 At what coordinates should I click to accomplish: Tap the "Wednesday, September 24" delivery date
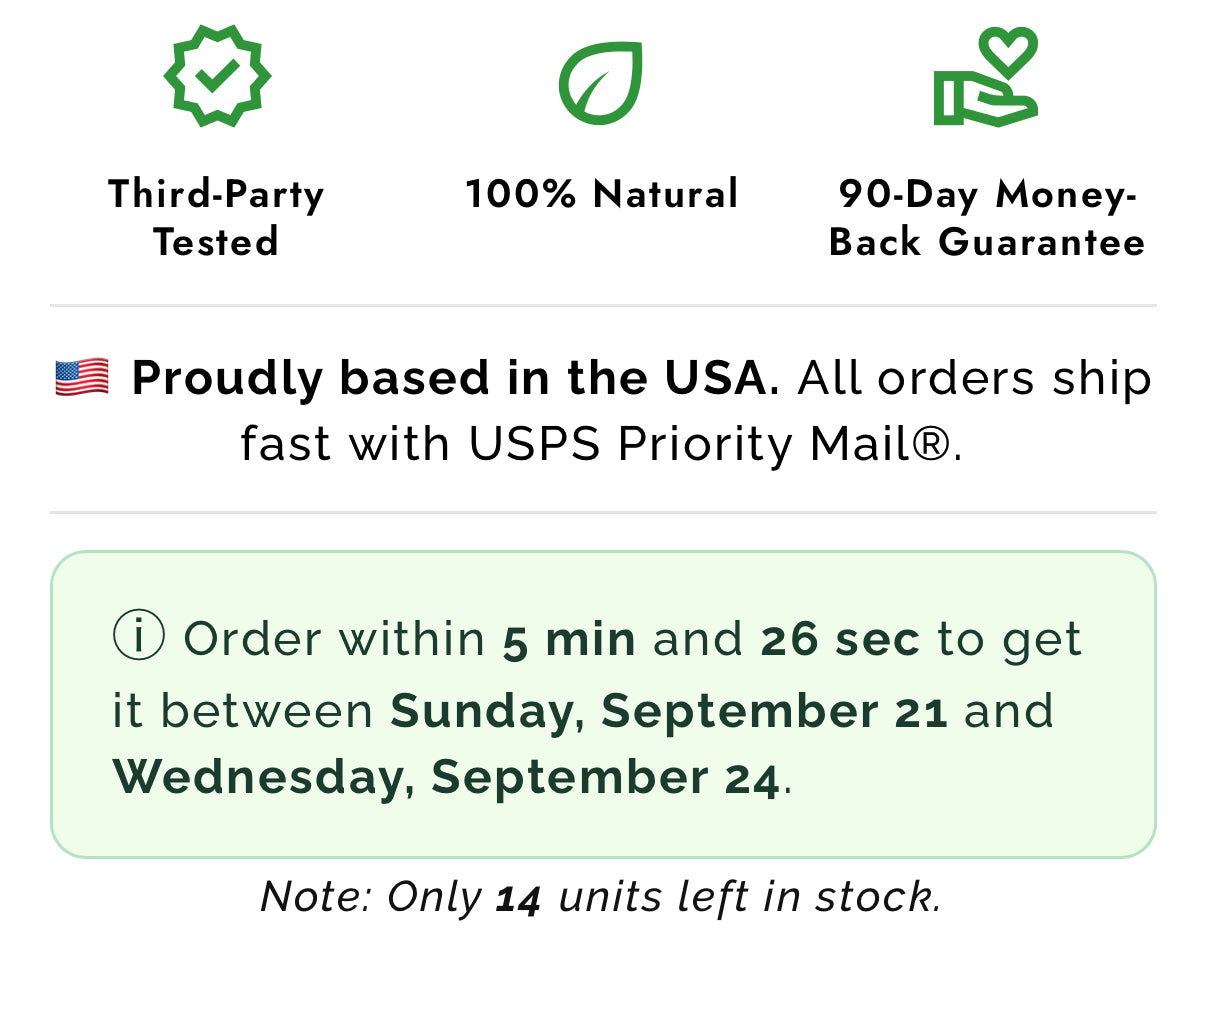pyautogui.click(x=446, y=777)
